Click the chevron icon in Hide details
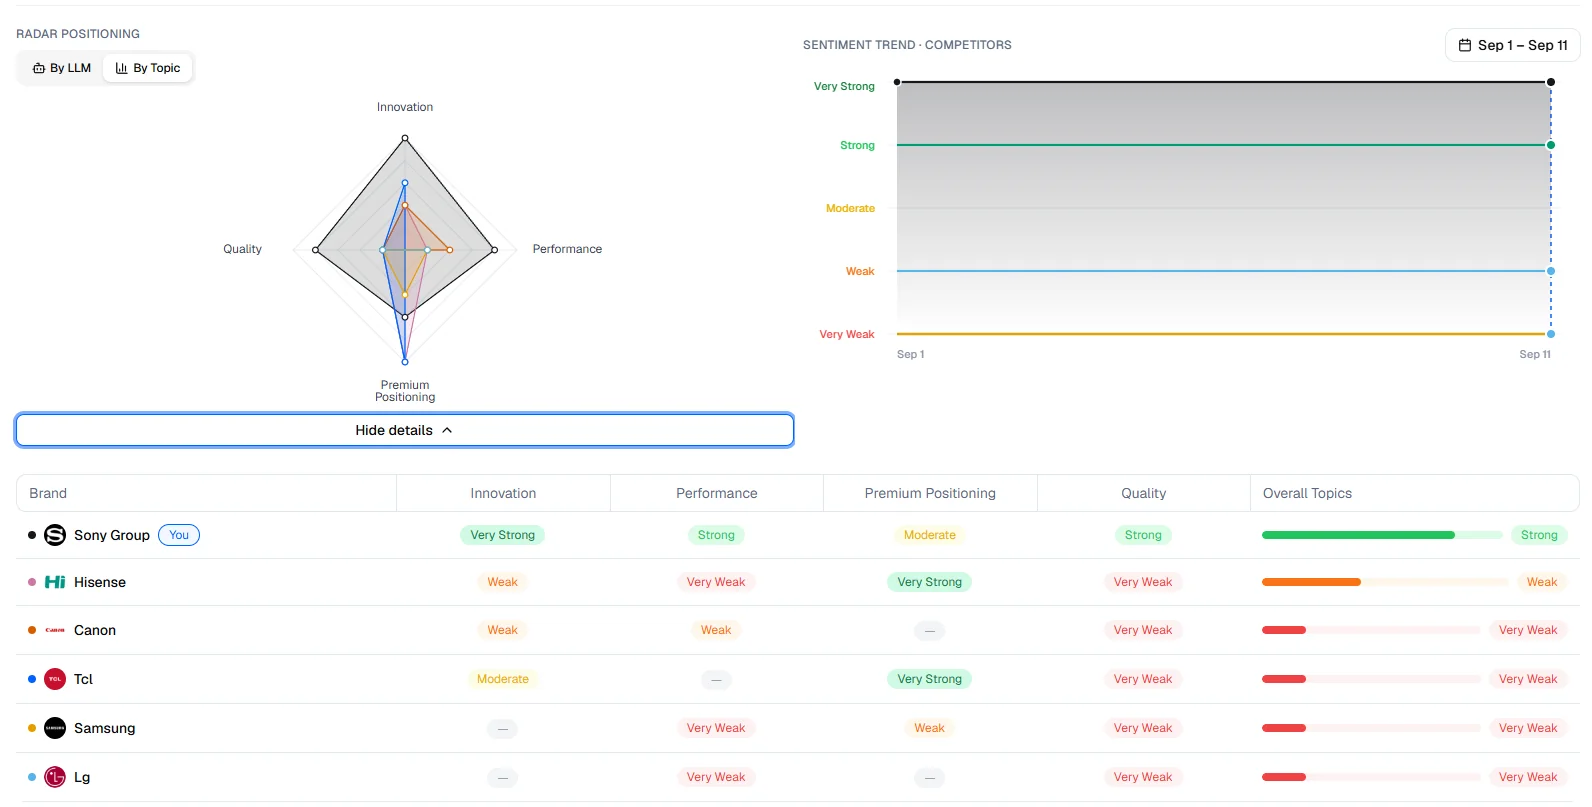The width and height of the screenshot is (1592, 807). click(x=447, y=430)
